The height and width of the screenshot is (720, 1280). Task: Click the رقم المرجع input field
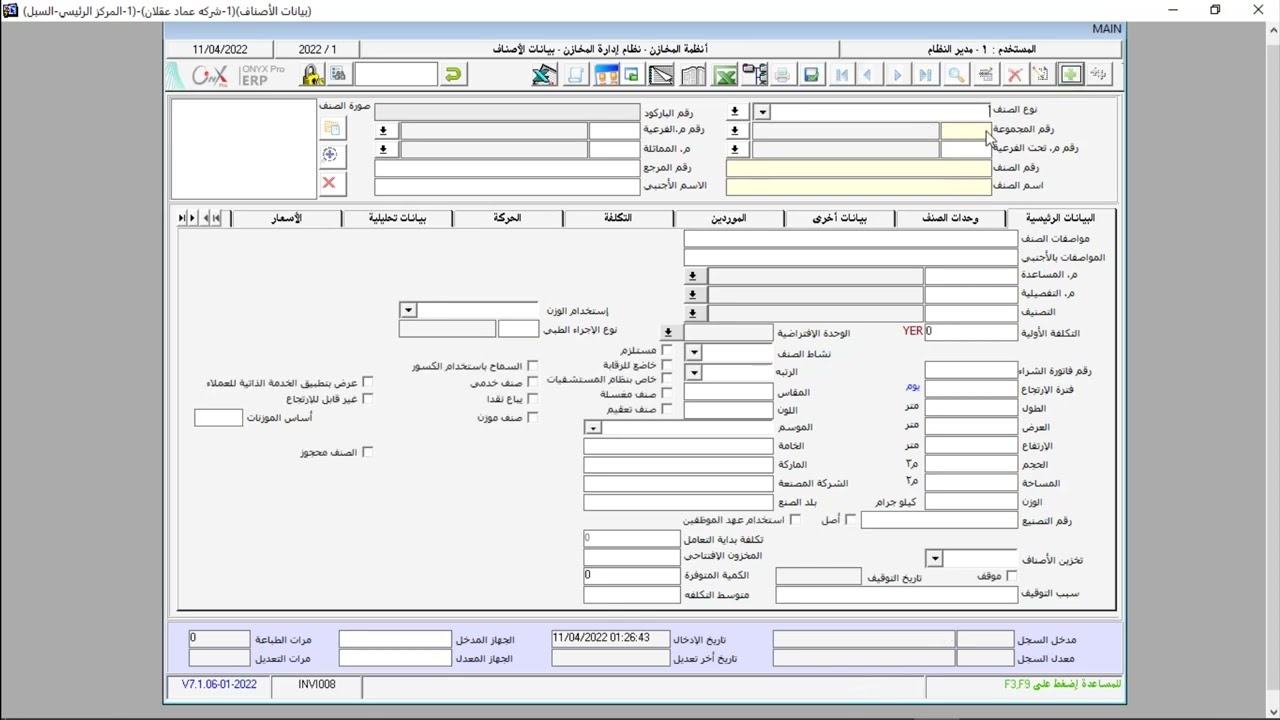[x=506, y=168]
